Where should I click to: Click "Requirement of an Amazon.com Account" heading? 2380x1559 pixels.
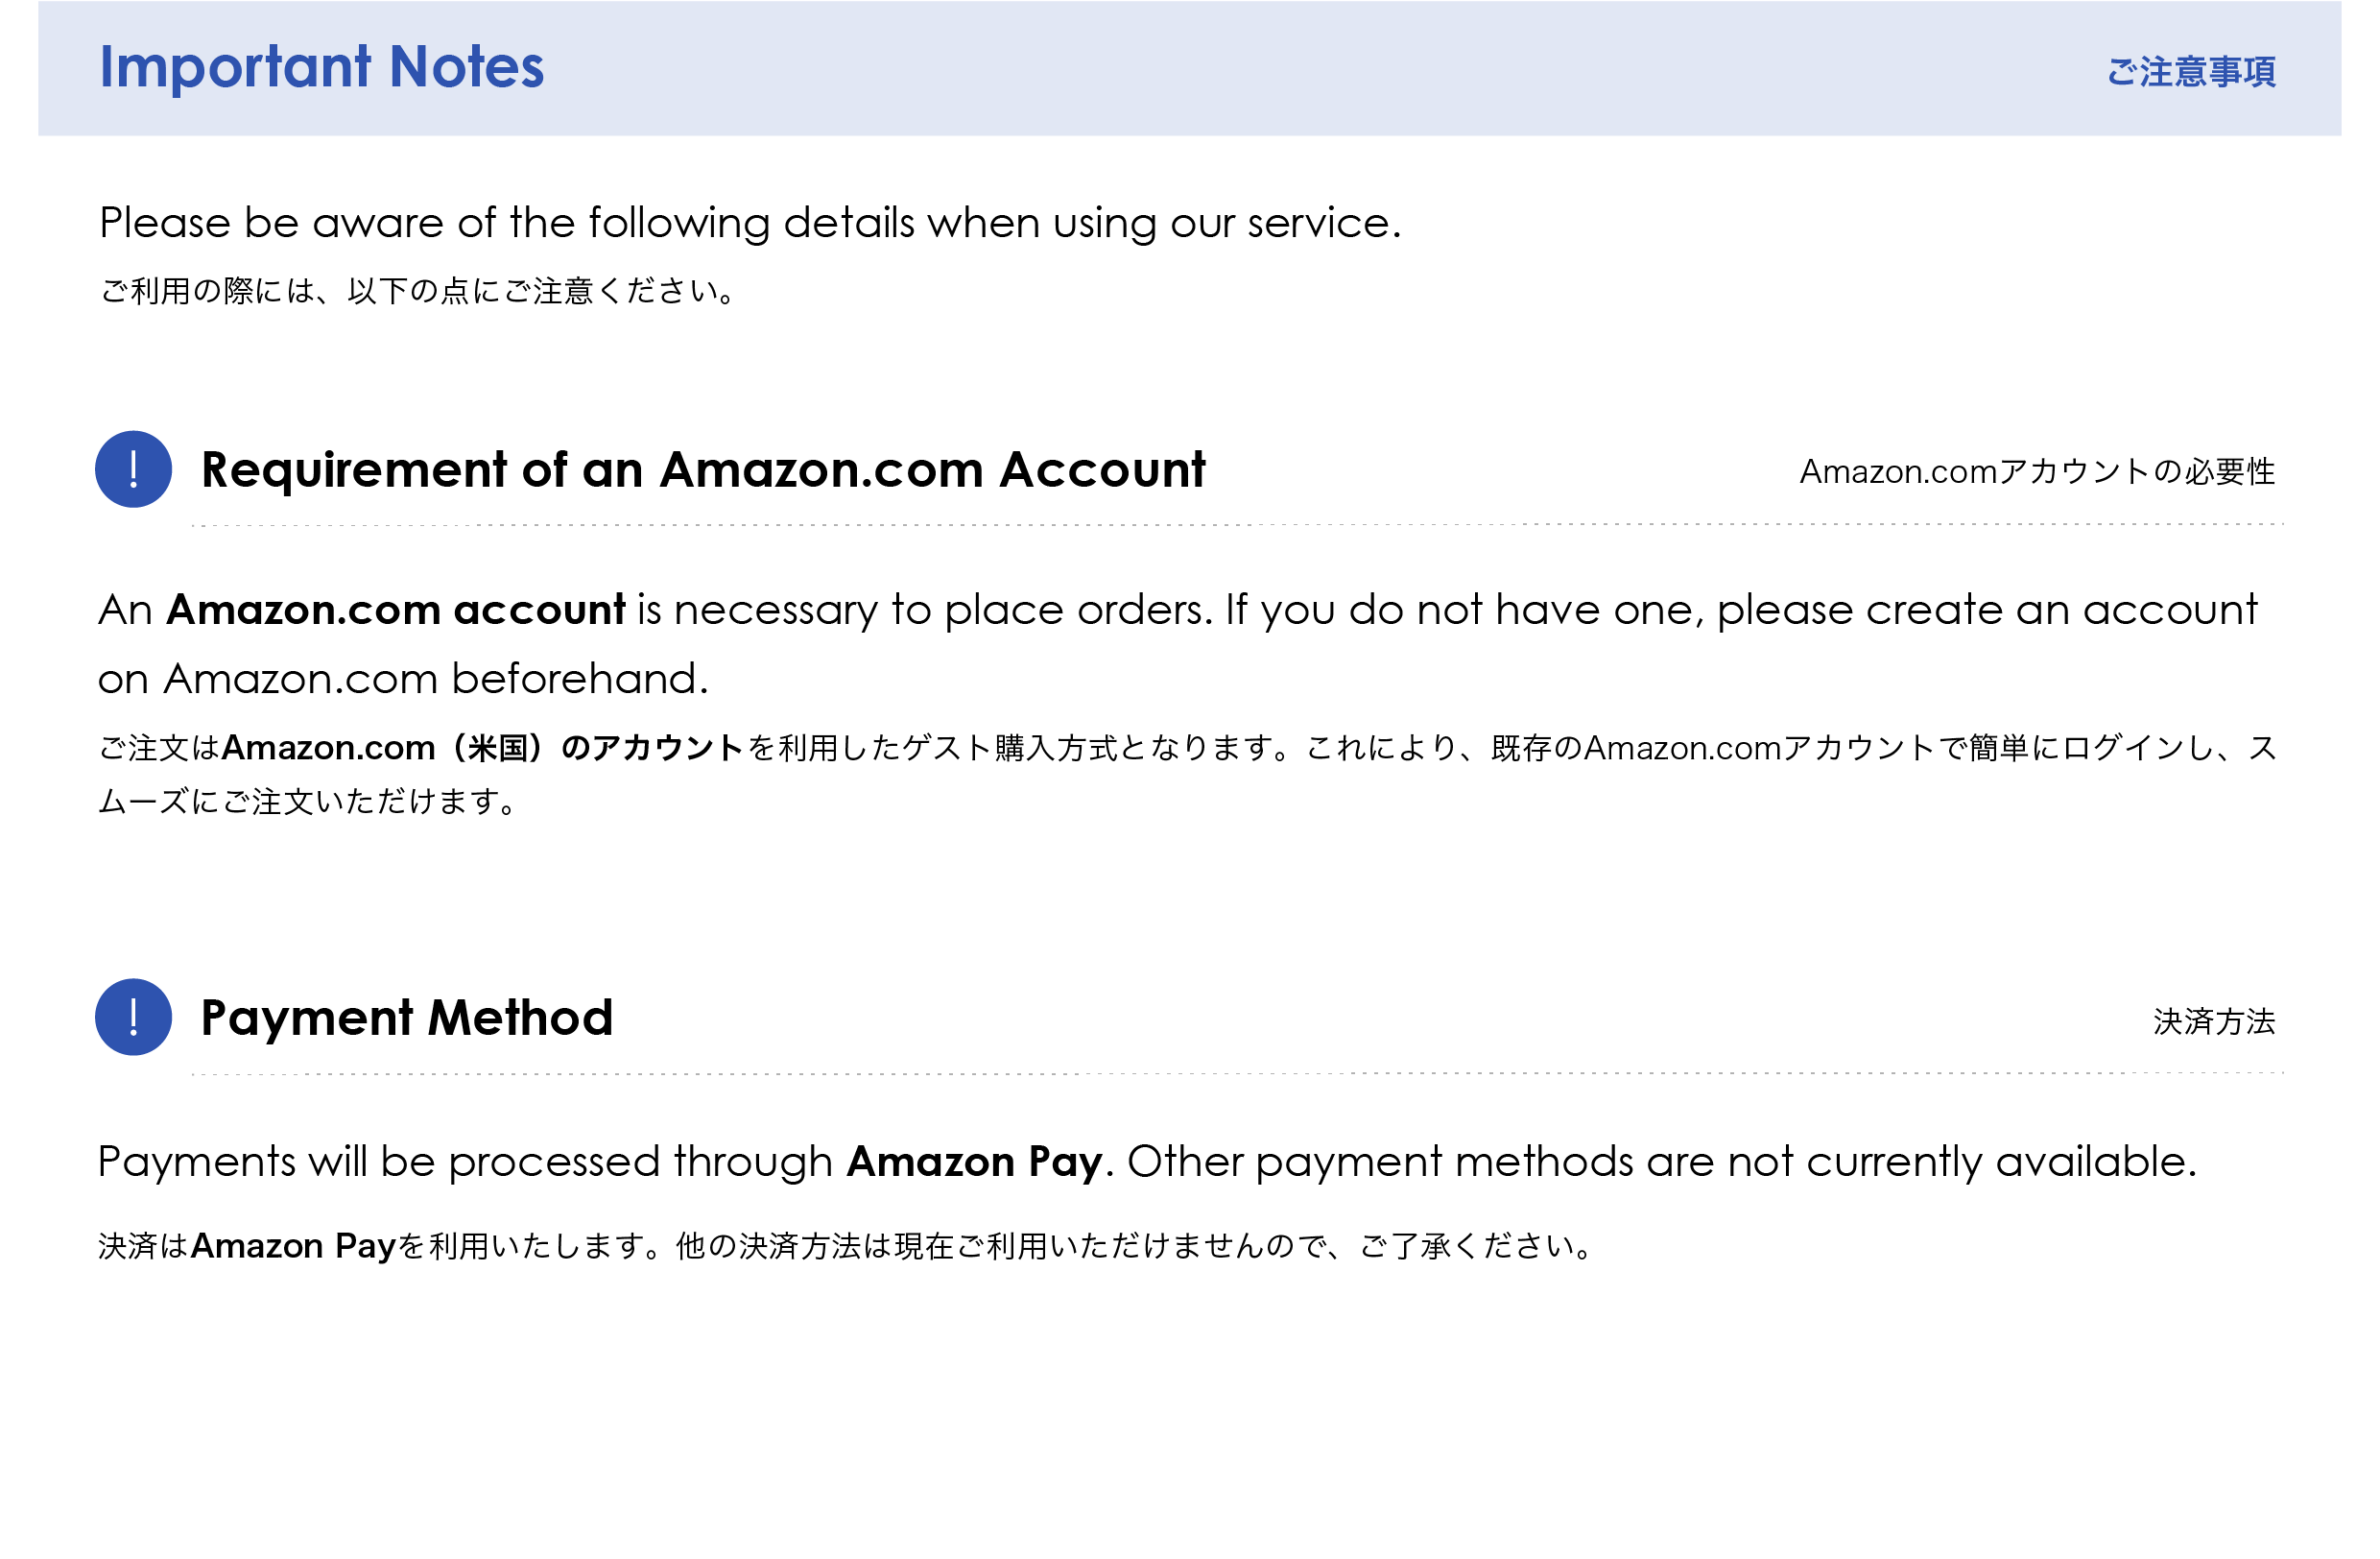point(702,469)
